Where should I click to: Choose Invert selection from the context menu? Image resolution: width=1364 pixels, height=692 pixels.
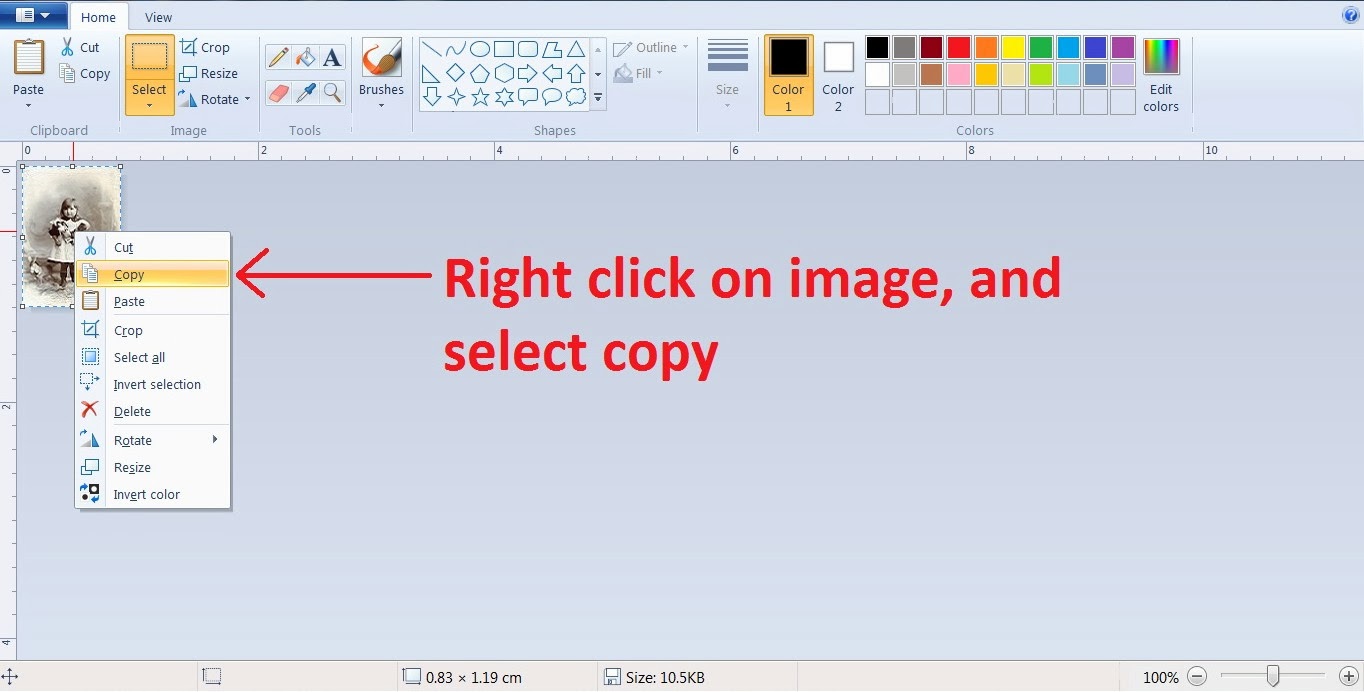[156, 384]
